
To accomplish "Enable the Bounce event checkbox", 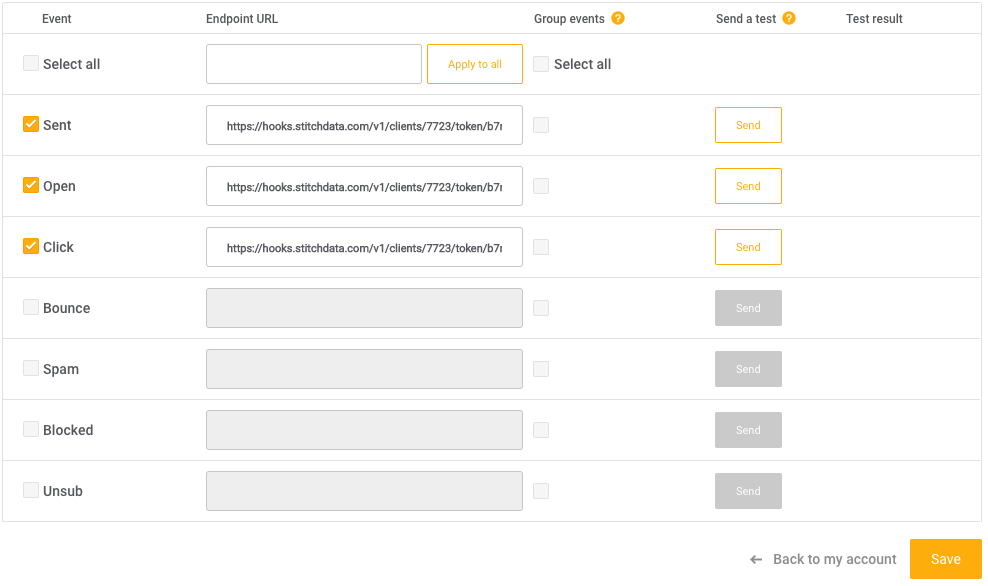I will (x=30, y=307).
